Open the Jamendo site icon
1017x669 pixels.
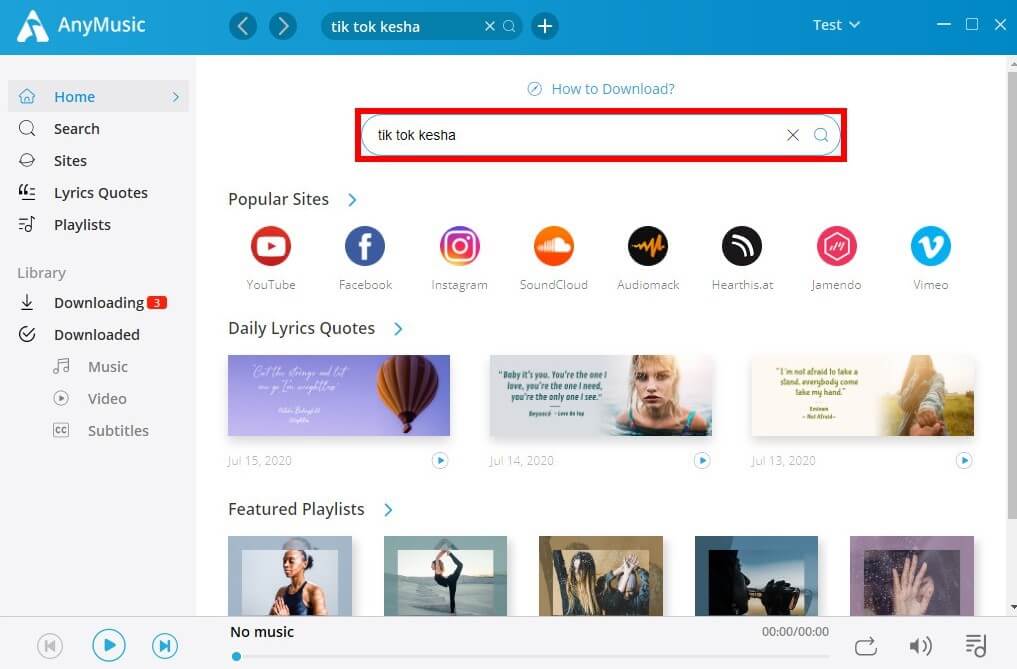coord(836,247)
